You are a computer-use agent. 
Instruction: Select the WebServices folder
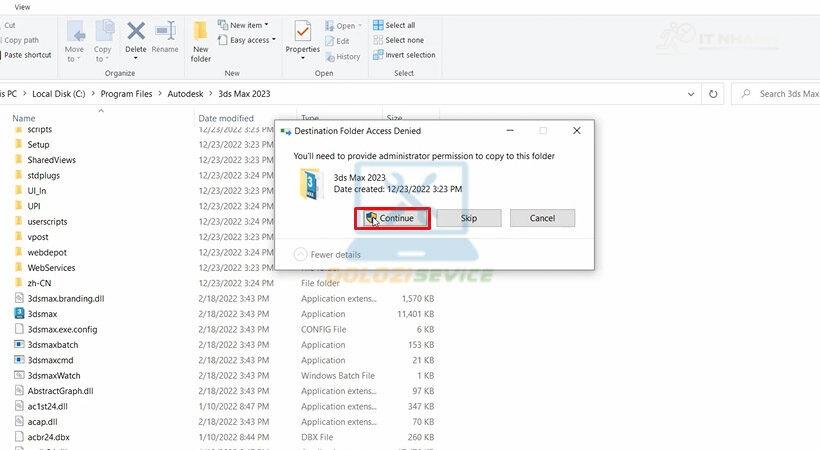(x=51, y=268)
